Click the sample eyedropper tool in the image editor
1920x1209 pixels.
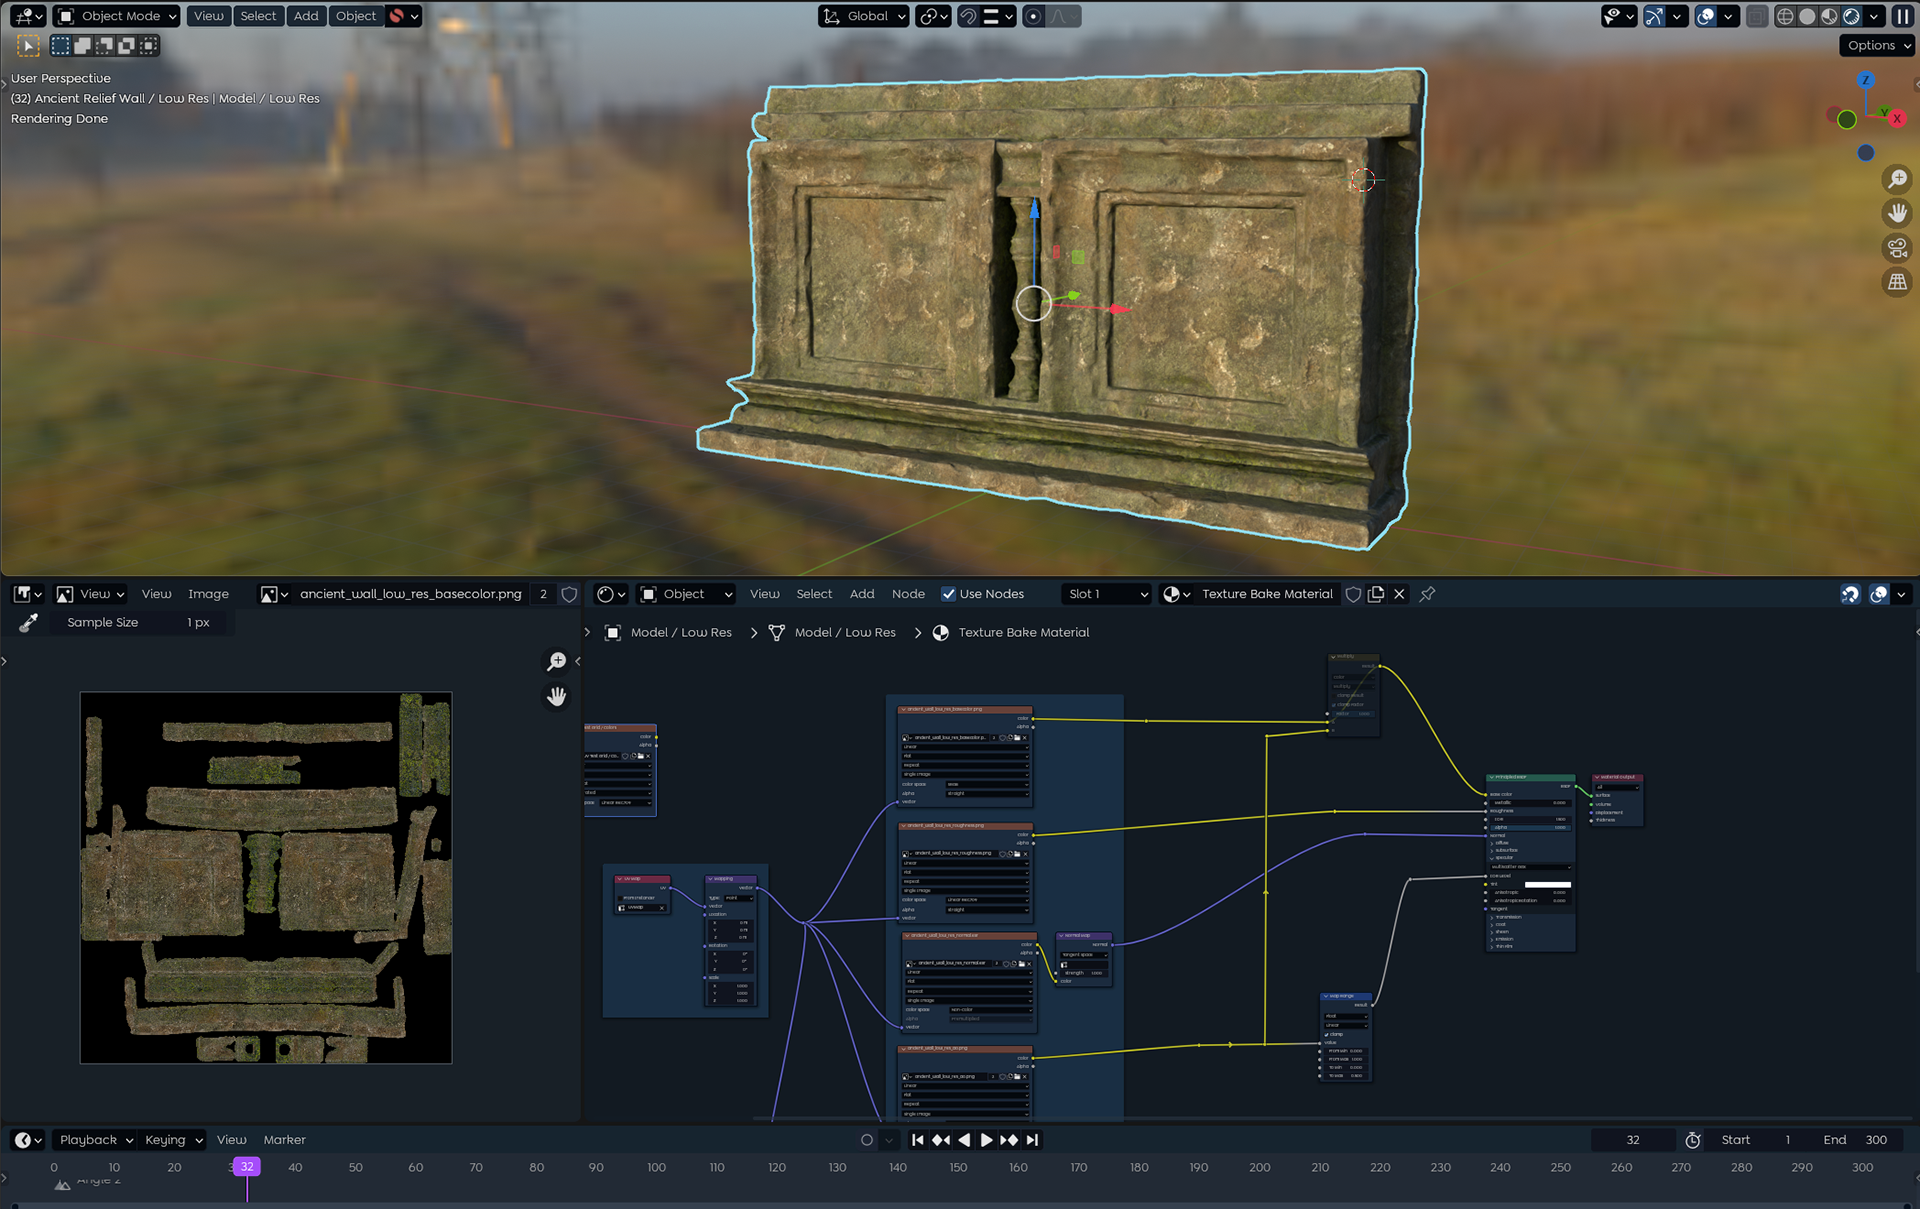click(x=28, y=623)
